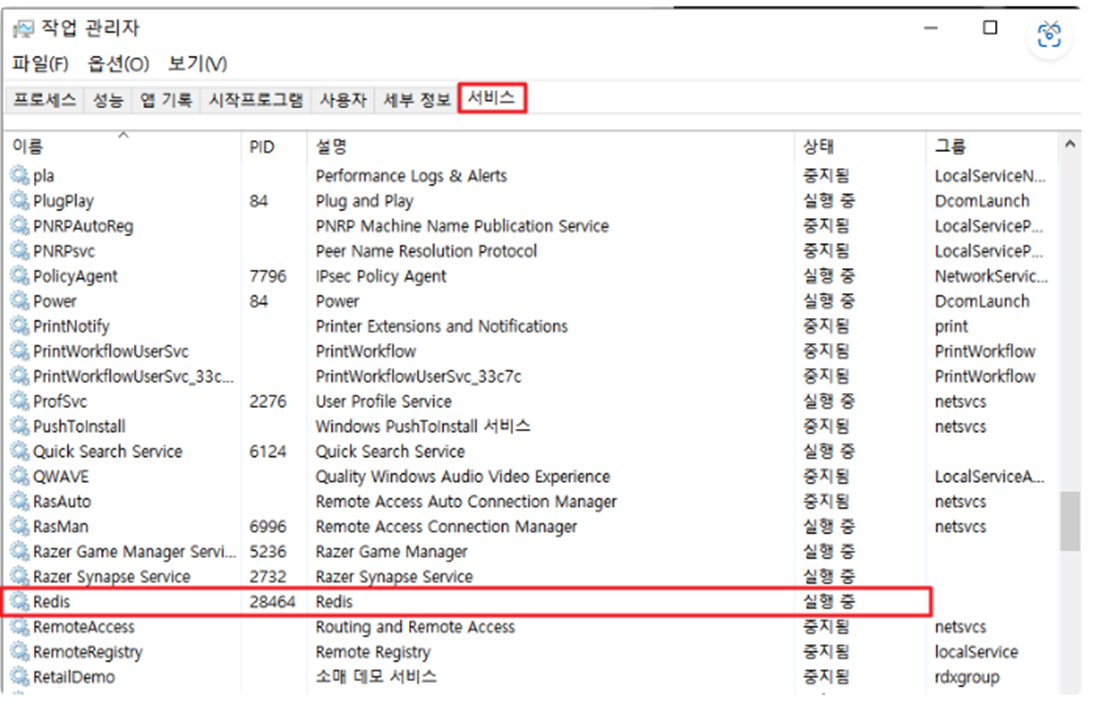The image size is (1108, 715).
Task: Click the RasMan service icon
Action: point(20,526)
